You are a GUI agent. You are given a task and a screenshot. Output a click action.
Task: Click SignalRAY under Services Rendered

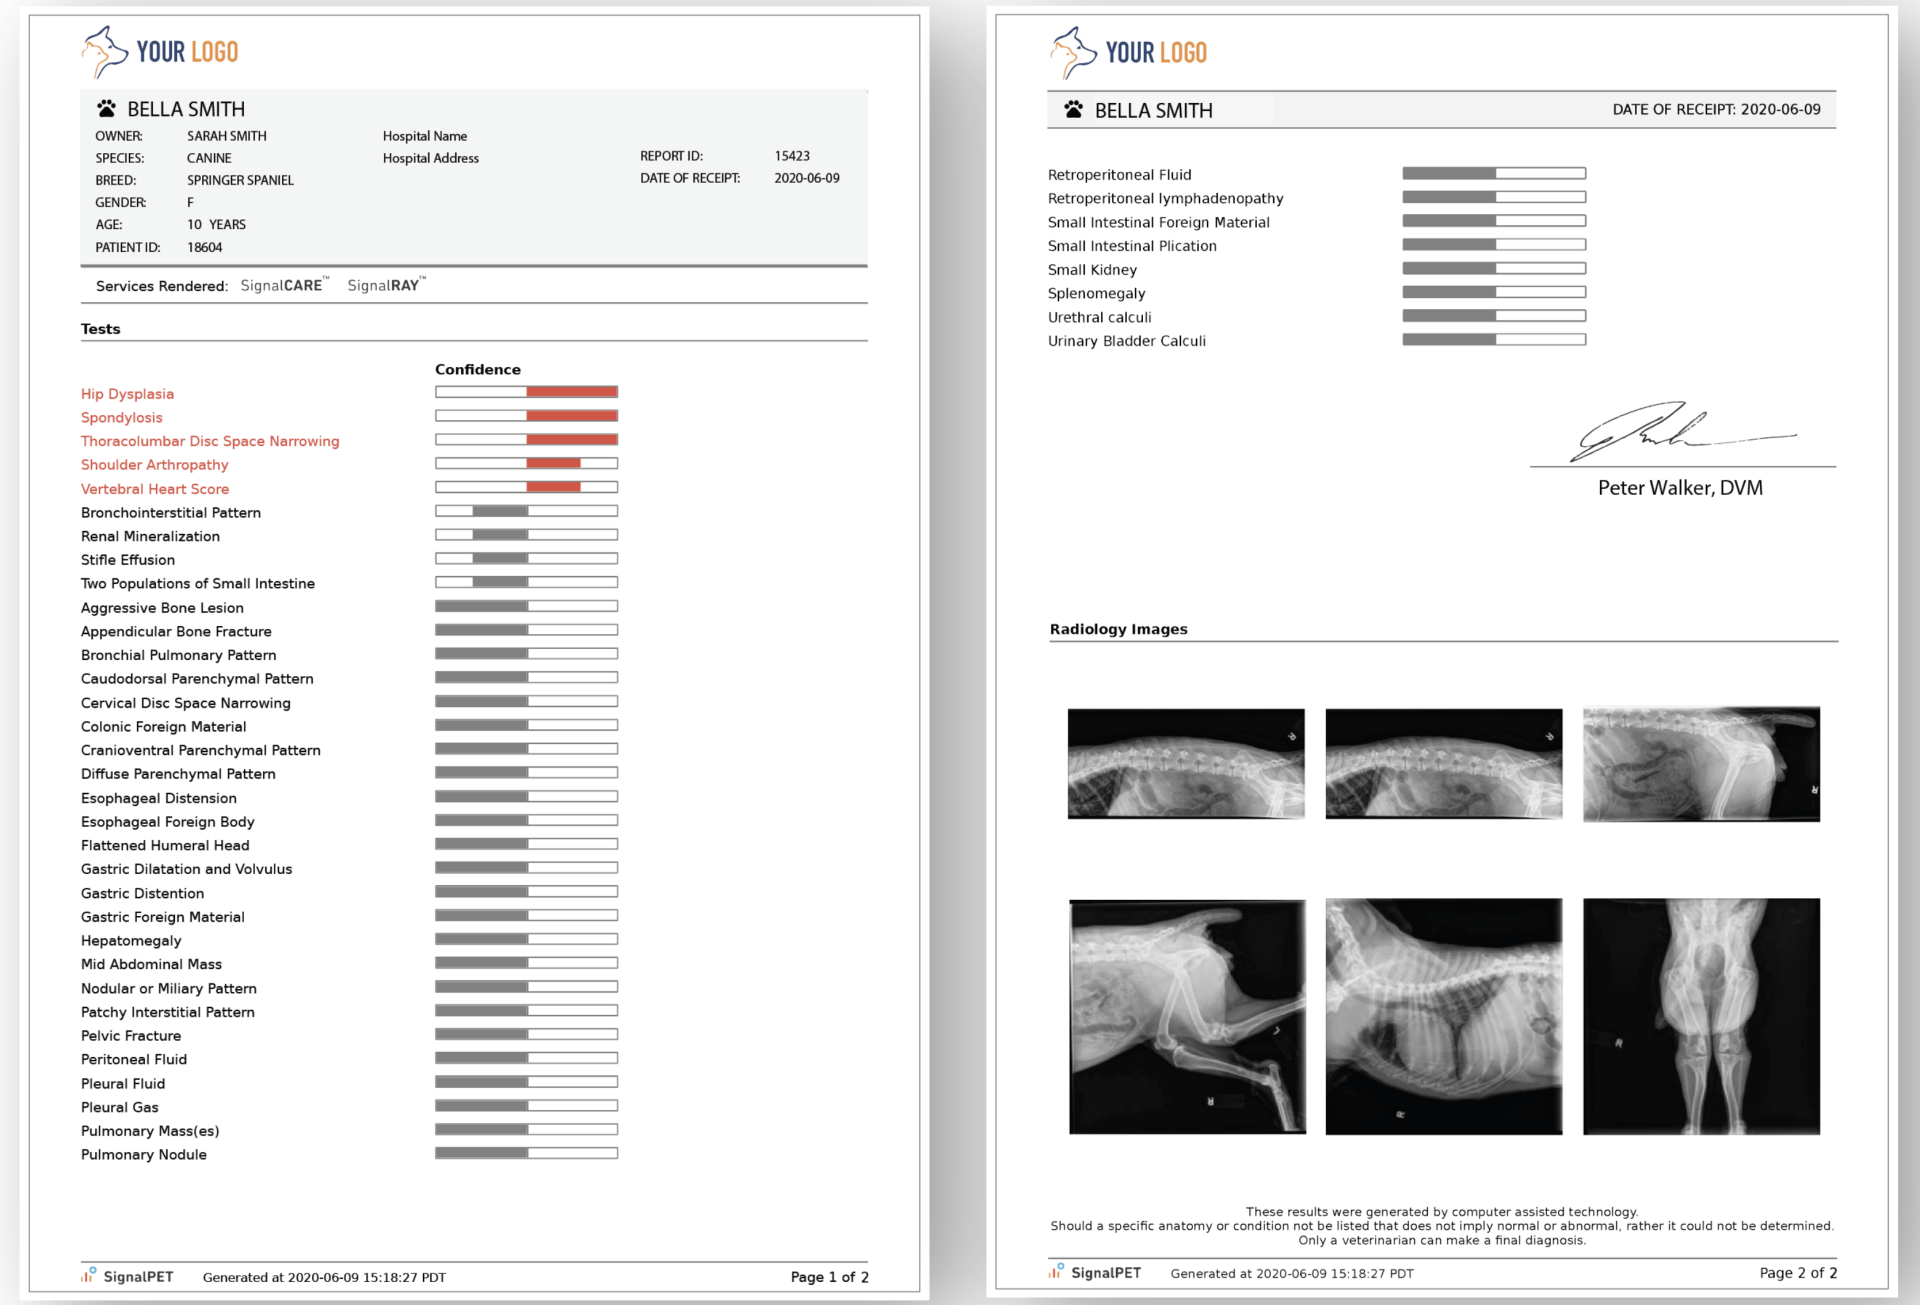click(x=387, y=285)
